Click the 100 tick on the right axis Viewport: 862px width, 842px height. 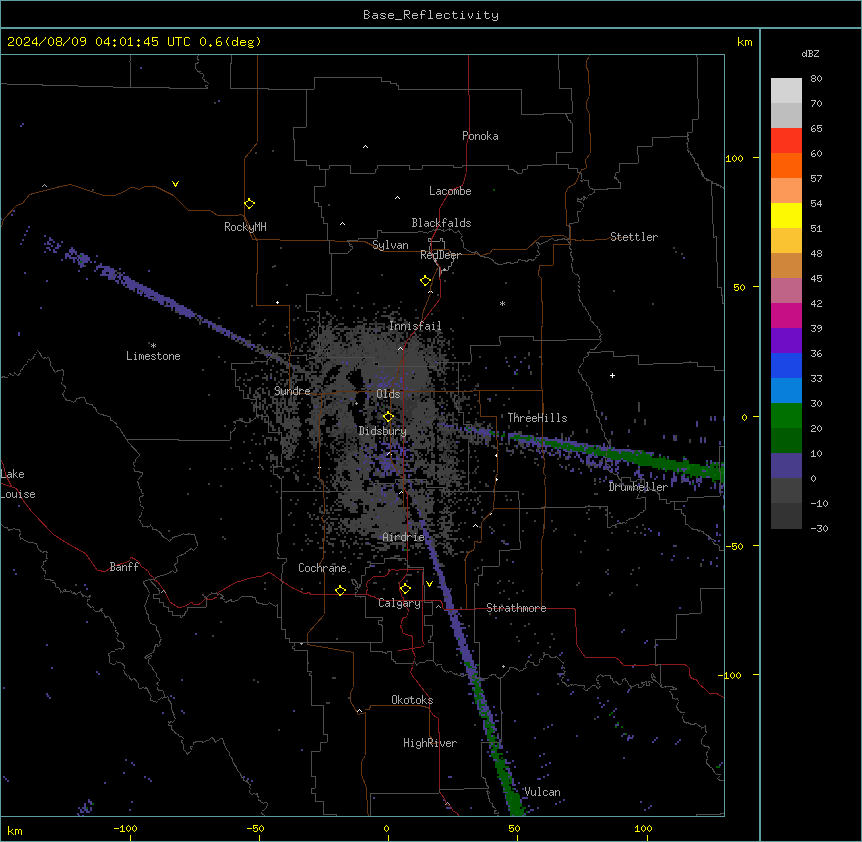(734, 159)
